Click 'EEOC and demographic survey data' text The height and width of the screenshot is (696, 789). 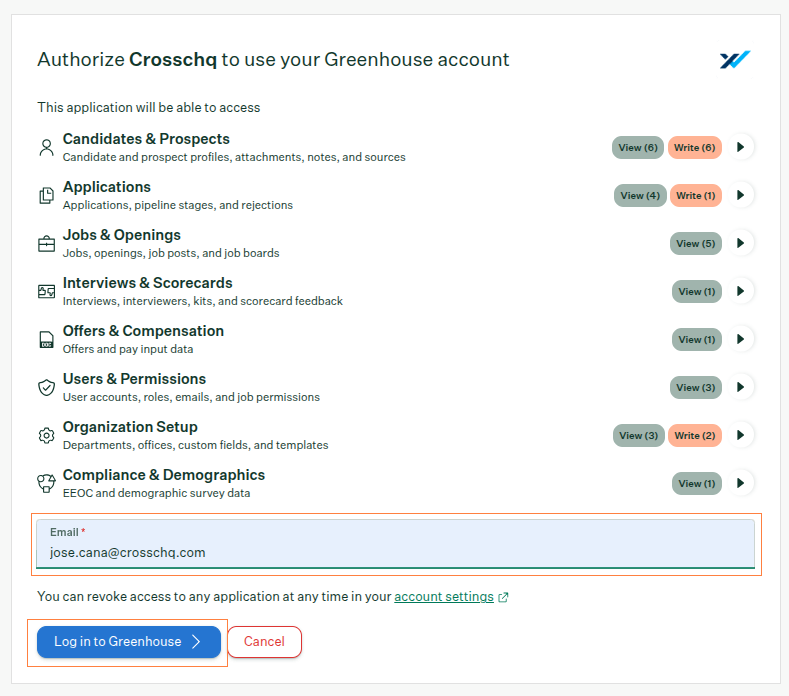click(x=156, y=493)
